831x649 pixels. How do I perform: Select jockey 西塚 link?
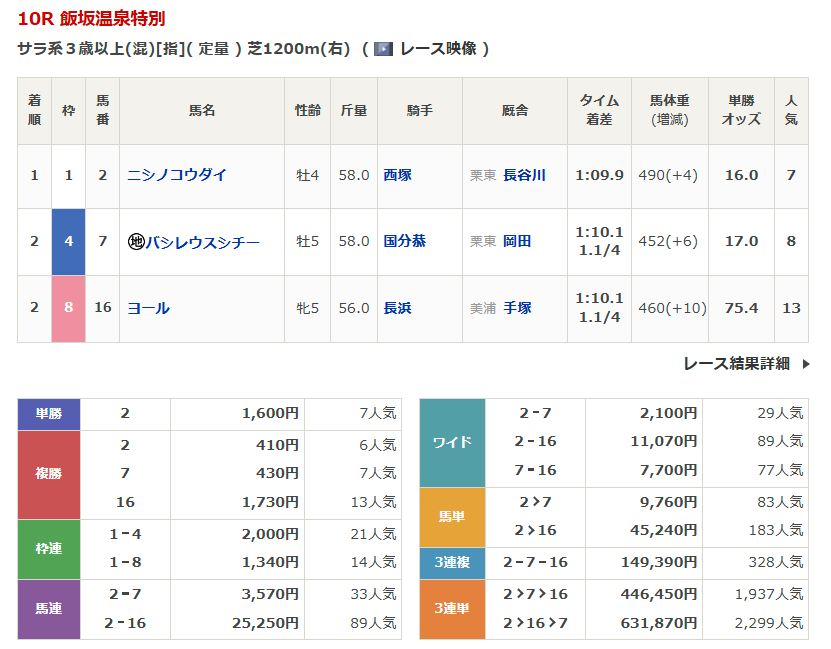tap(397, 175)
